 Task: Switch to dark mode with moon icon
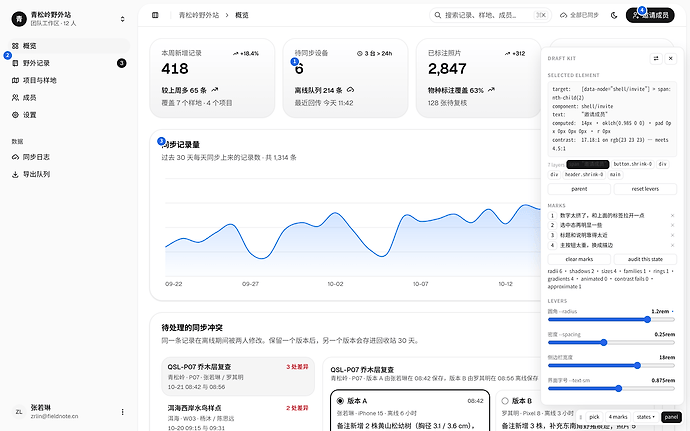pyautogui.click(x=614, y=15)
